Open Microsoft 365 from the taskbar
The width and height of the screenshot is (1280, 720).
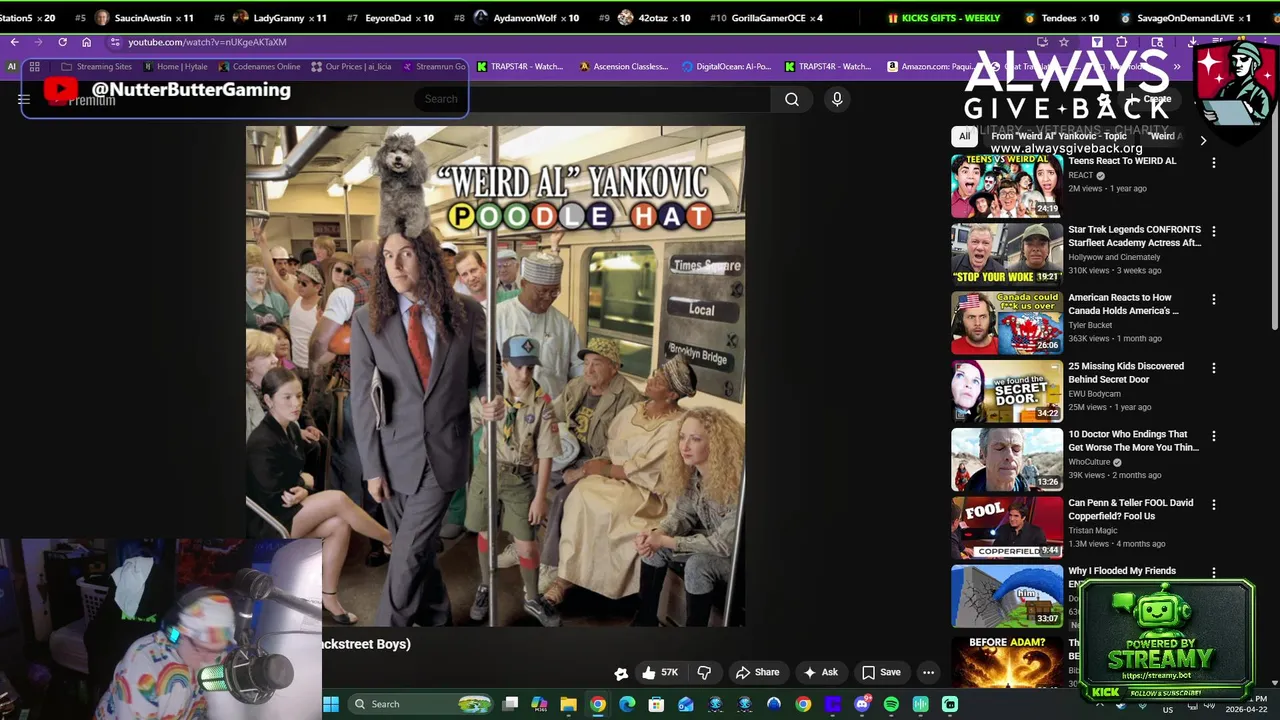(x=539, y=704)
